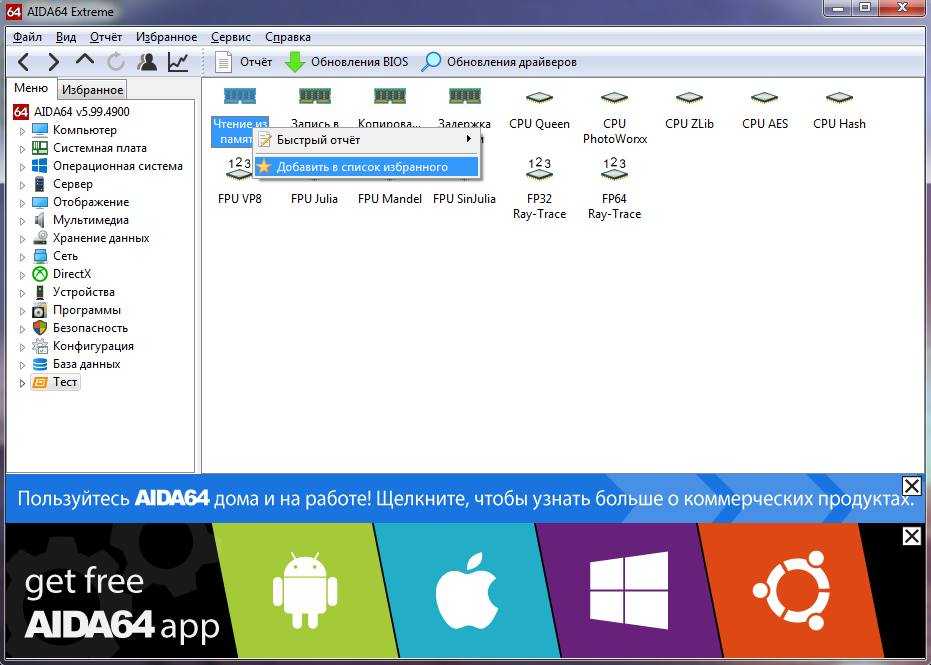The width and height of the screenshot is (931, 665).
Task: Click the back navigation arrow in toolbar
Action: point(24,62)
